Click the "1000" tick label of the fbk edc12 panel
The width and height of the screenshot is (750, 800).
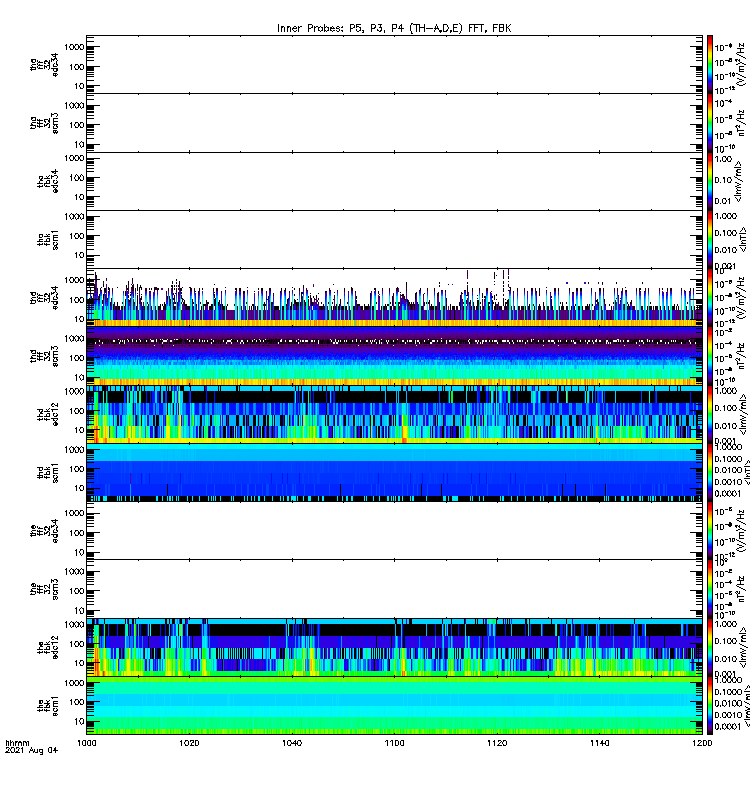[x=75, y=624]
